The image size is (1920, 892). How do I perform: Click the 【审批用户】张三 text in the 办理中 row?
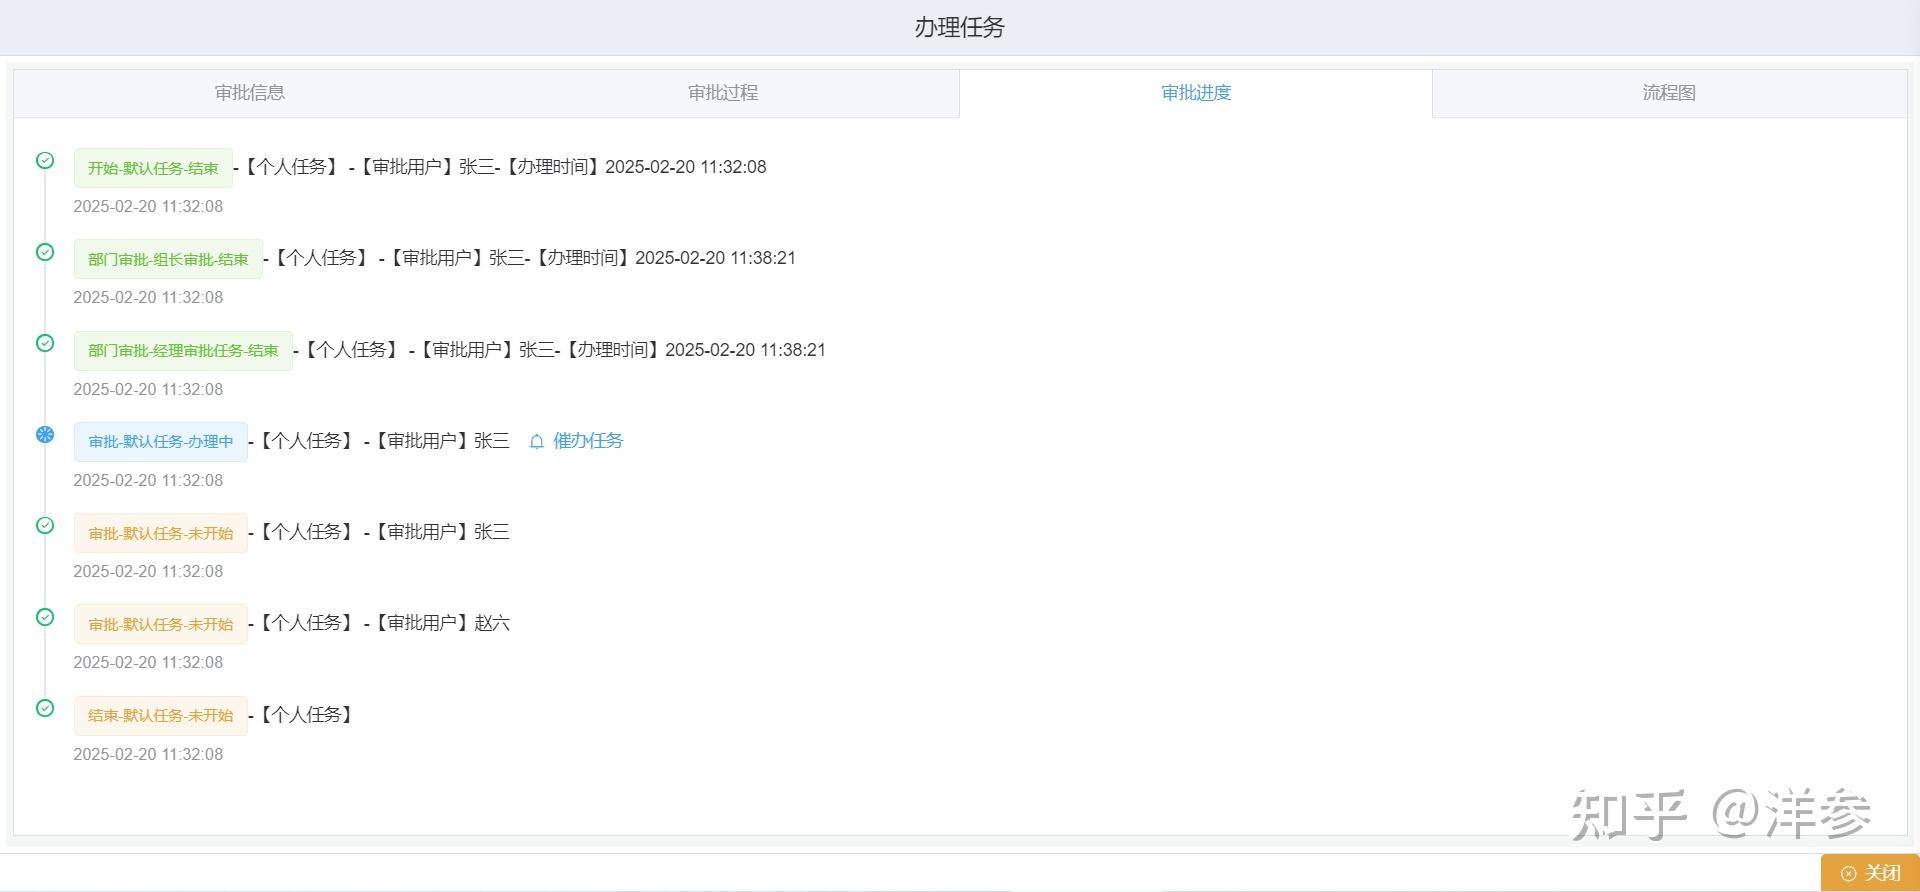coord(441,441)
